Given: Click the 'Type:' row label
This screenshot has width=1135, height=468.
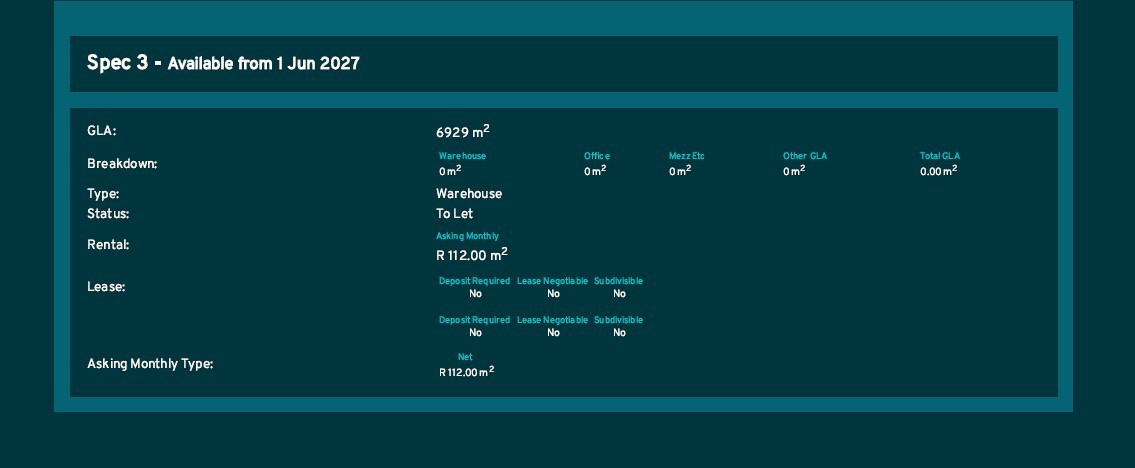Looking at the screenshot, I should click(x=103, y=195).
